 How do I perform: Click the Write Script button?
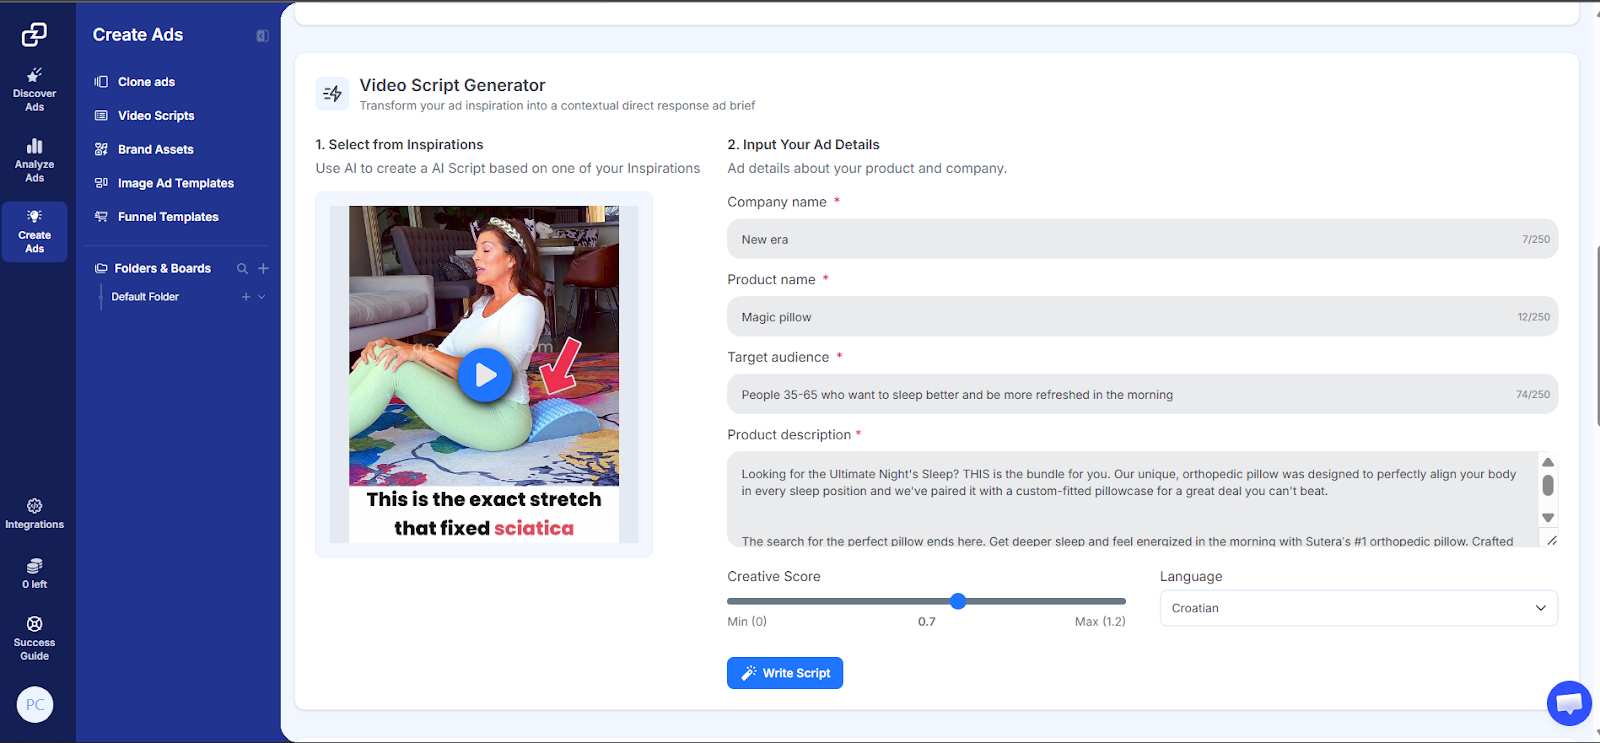click(x=784, y=673)
